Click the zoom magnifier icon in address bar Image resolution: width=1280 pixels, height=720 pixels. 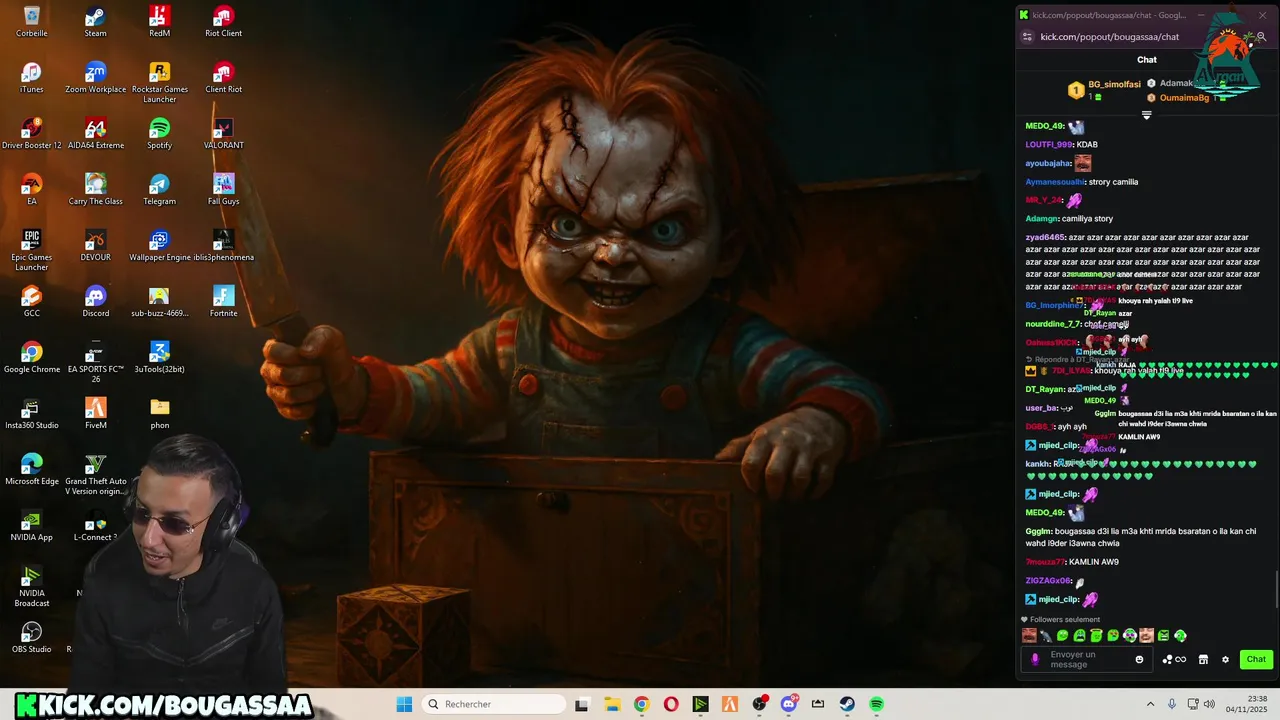1261,37
